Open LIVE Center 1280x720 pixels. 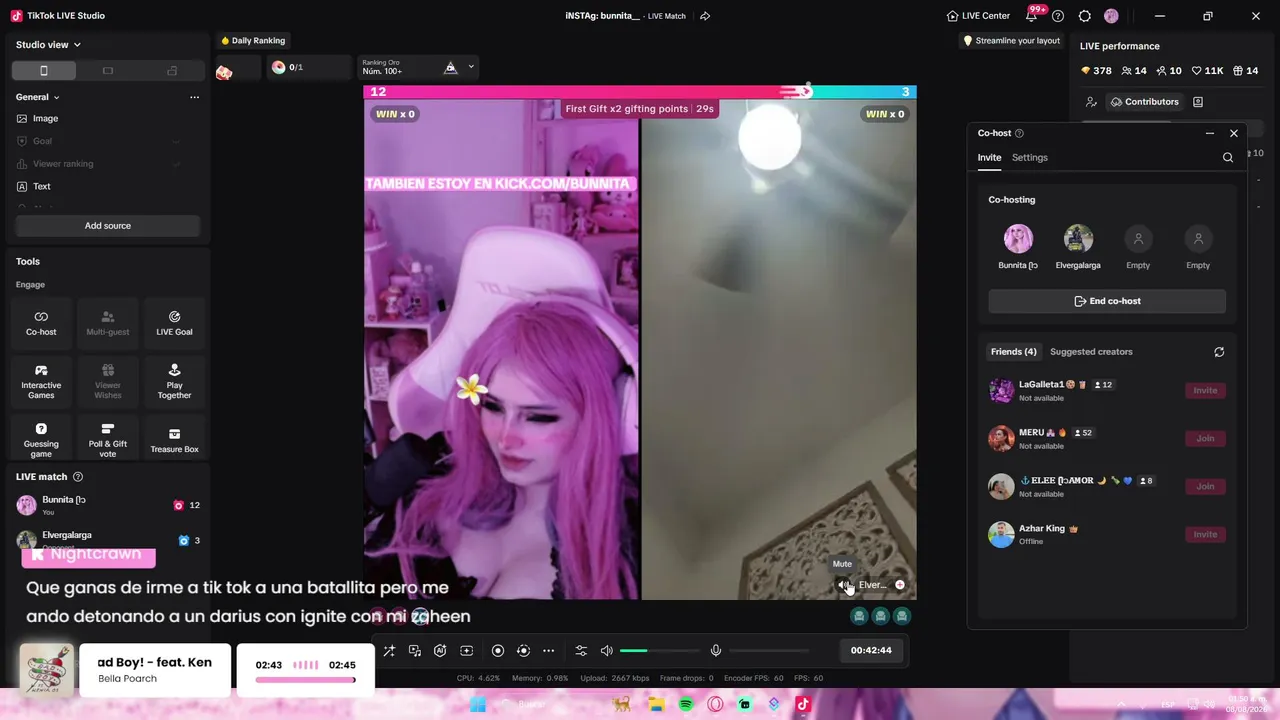click(x=978, y=16)
